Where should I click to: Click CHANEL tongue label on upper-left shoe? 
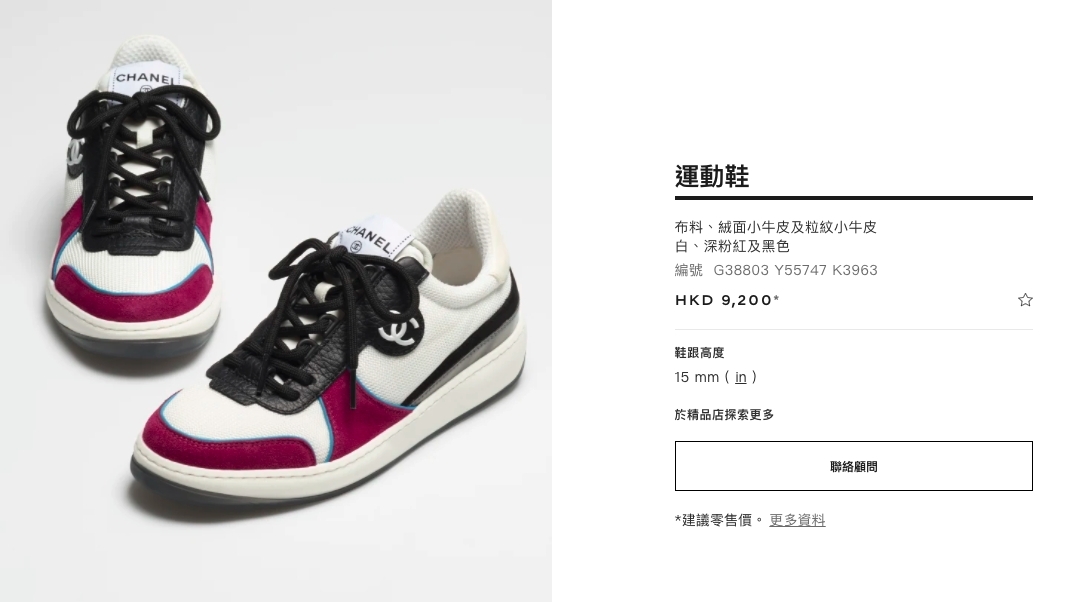coord(145,80)
